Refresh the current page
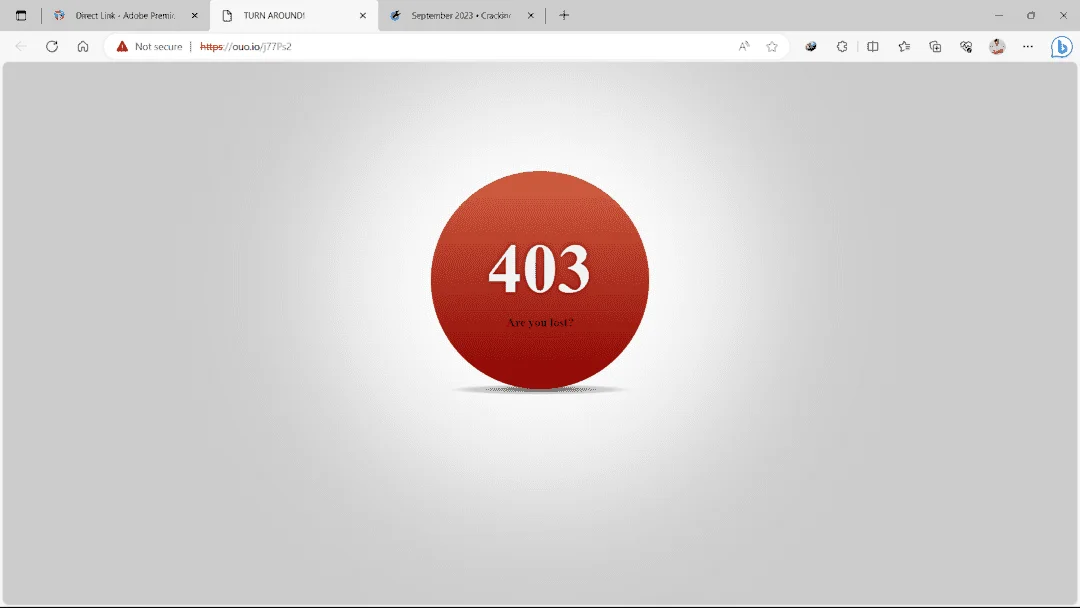The image size is (1080, 608). coord(52,46)
